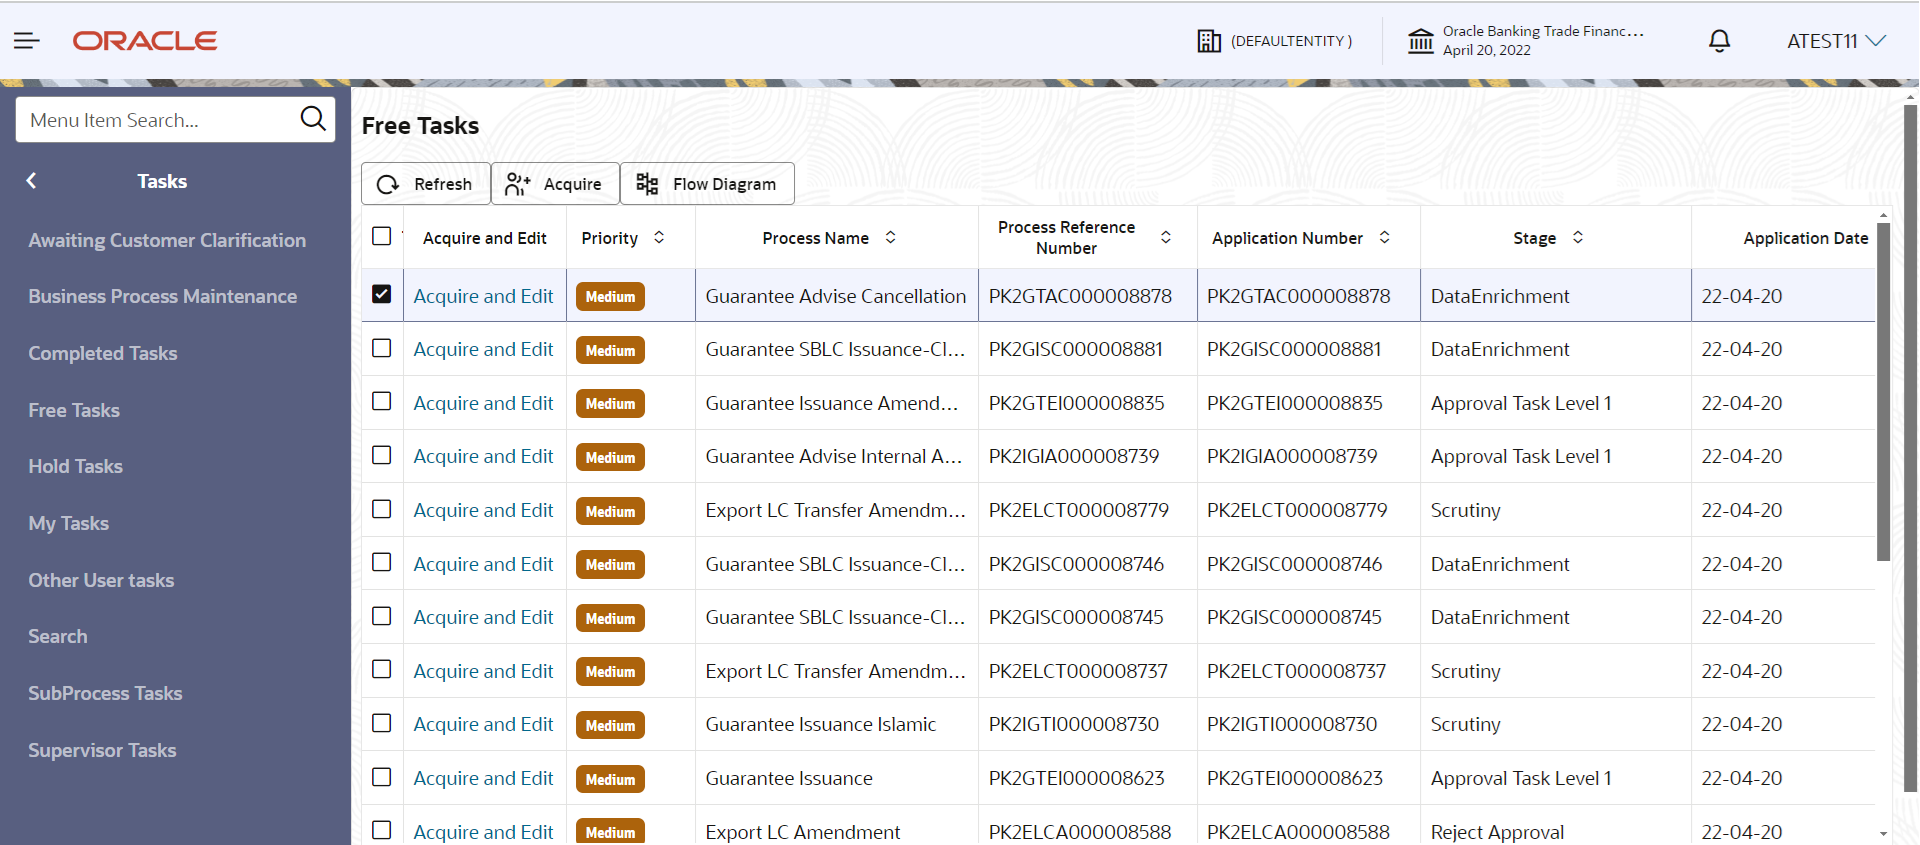Open My Tasks

[68, 523]
